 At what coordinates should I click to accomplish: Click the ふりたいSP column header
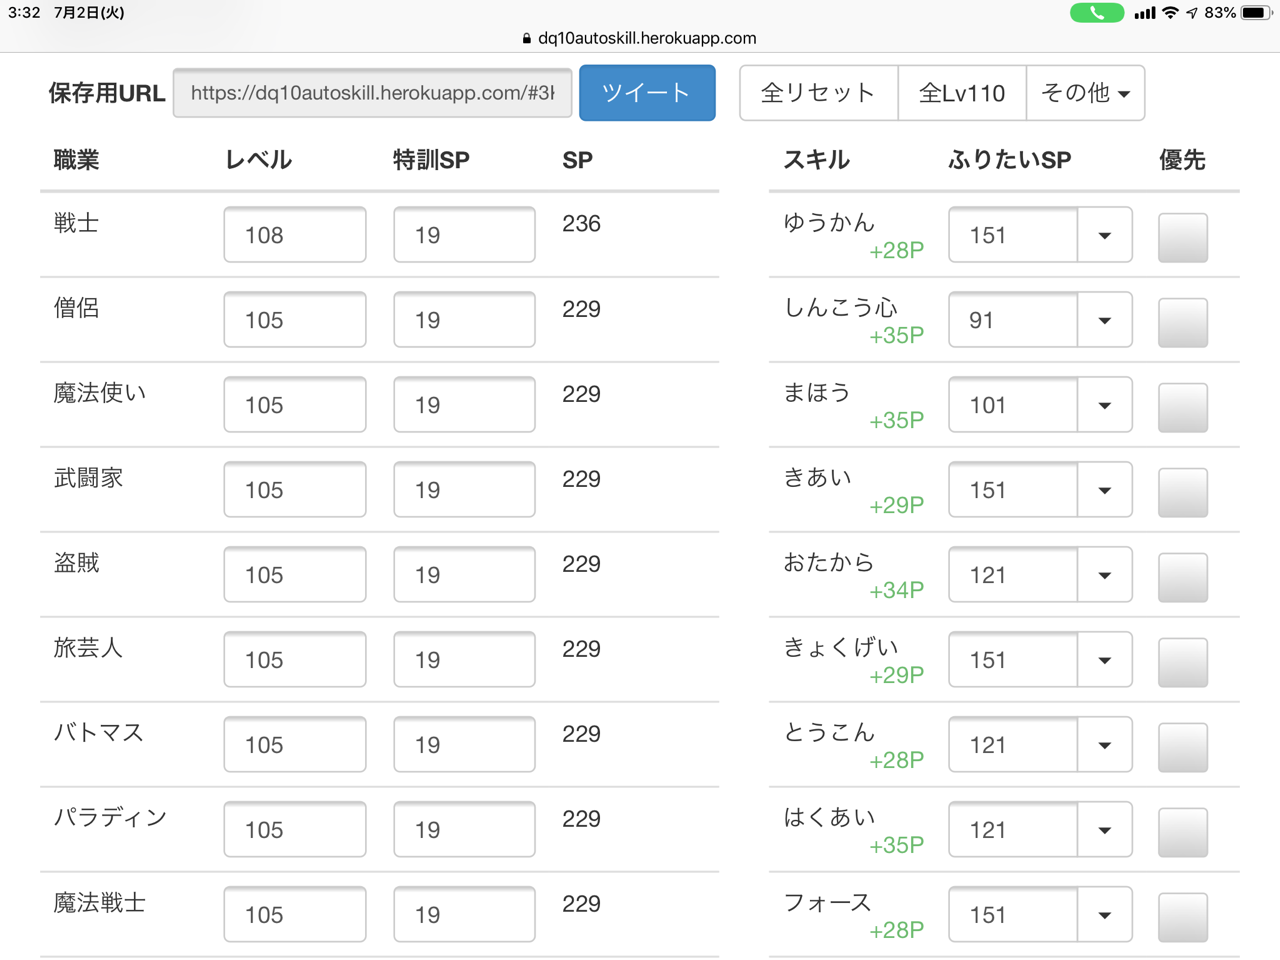(x=1010, y=160)
